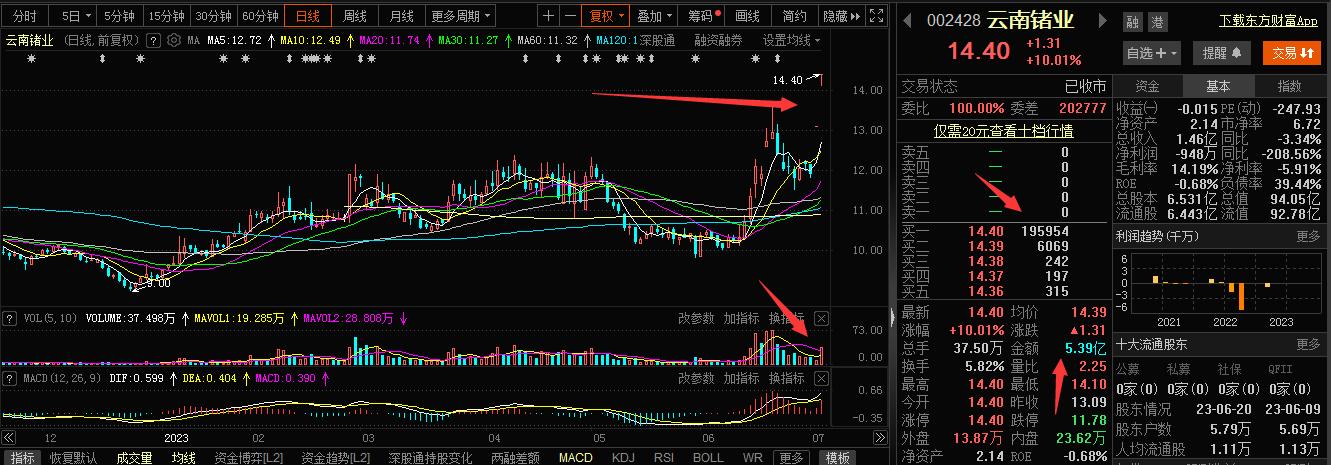Select the BOLL indicator
This screenshot has width=1331, height=465.
708,457
